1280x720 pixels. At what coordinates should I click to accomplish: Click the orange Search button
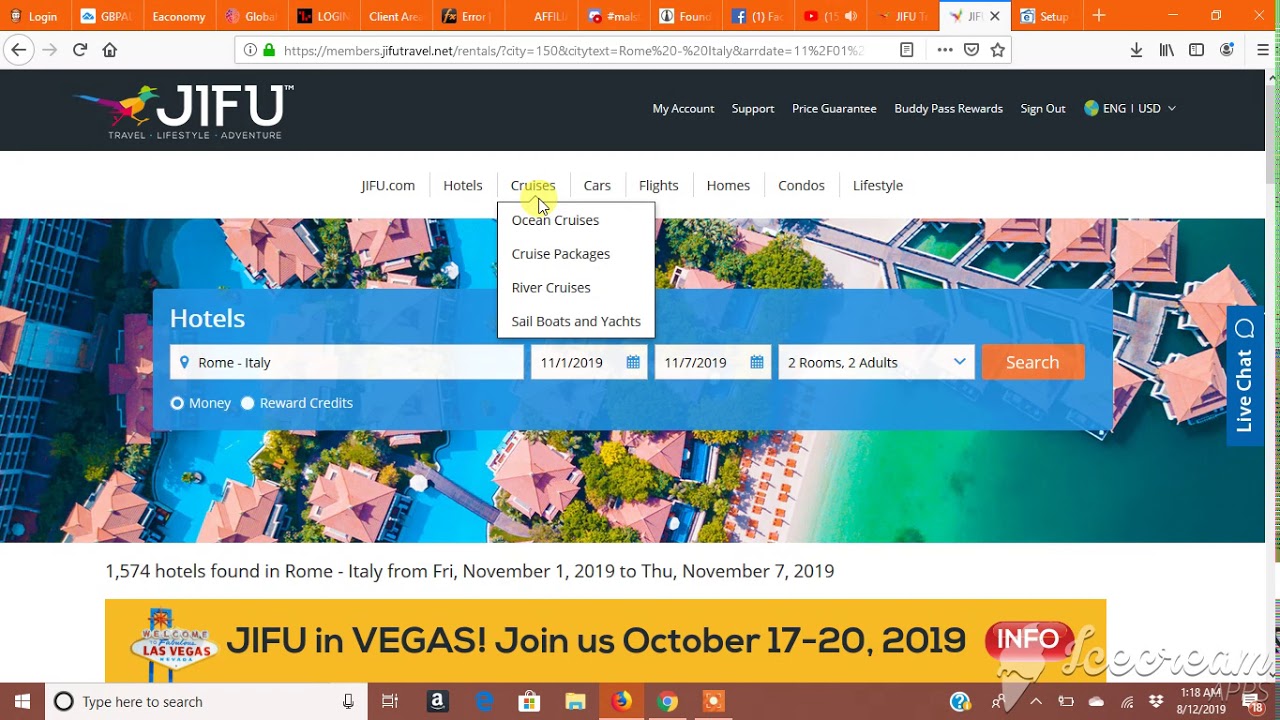click(1033, 362)
